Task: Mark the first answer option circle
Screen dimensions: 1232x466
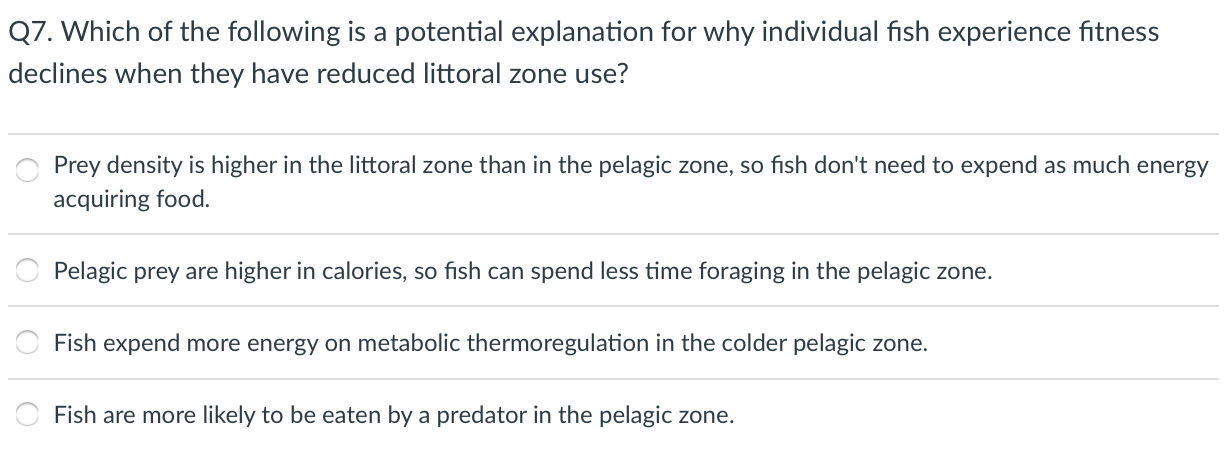Action: [x=27, y=172]
